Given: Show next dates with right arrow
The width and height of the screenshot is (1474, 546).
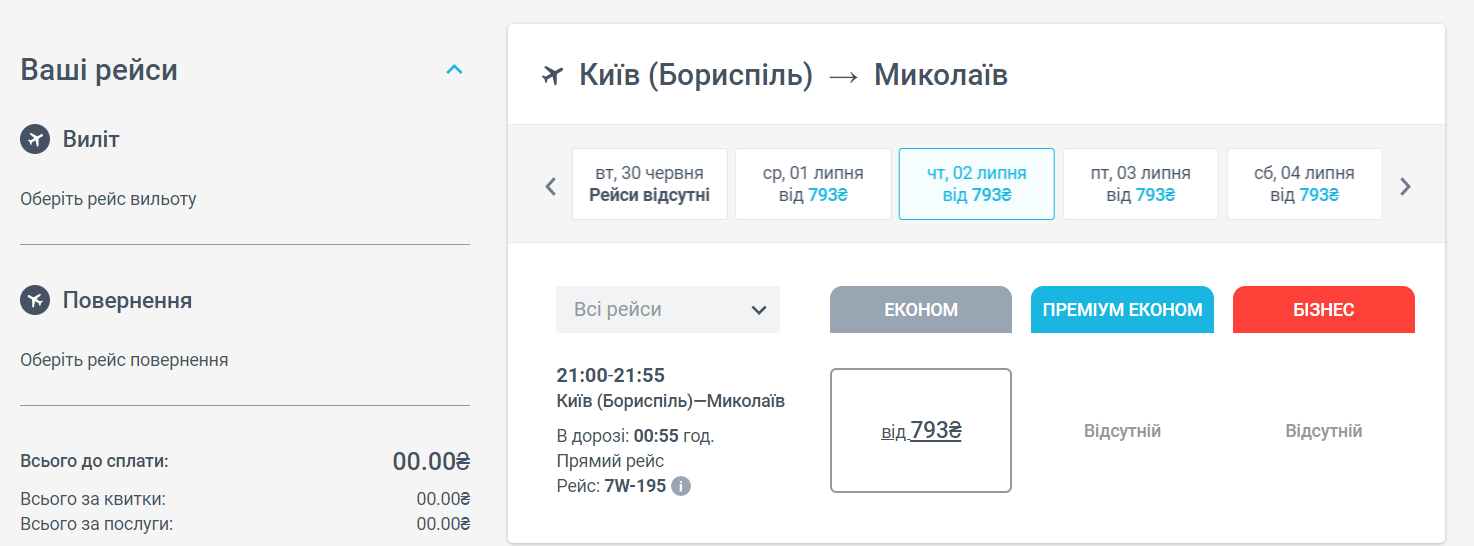Looking at the screenshot, I should (x=1405, y=186).
